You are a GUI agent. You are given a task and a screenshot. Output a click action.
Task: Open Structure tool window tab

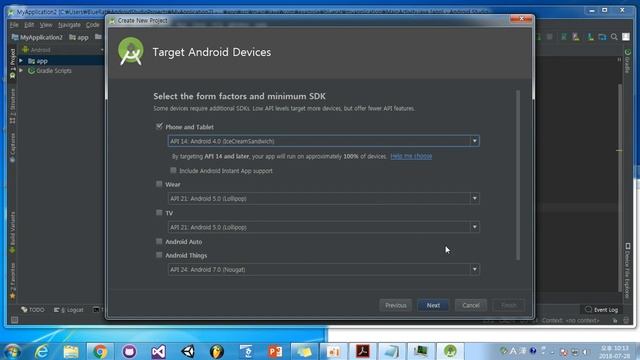click(x=12, y=106)
